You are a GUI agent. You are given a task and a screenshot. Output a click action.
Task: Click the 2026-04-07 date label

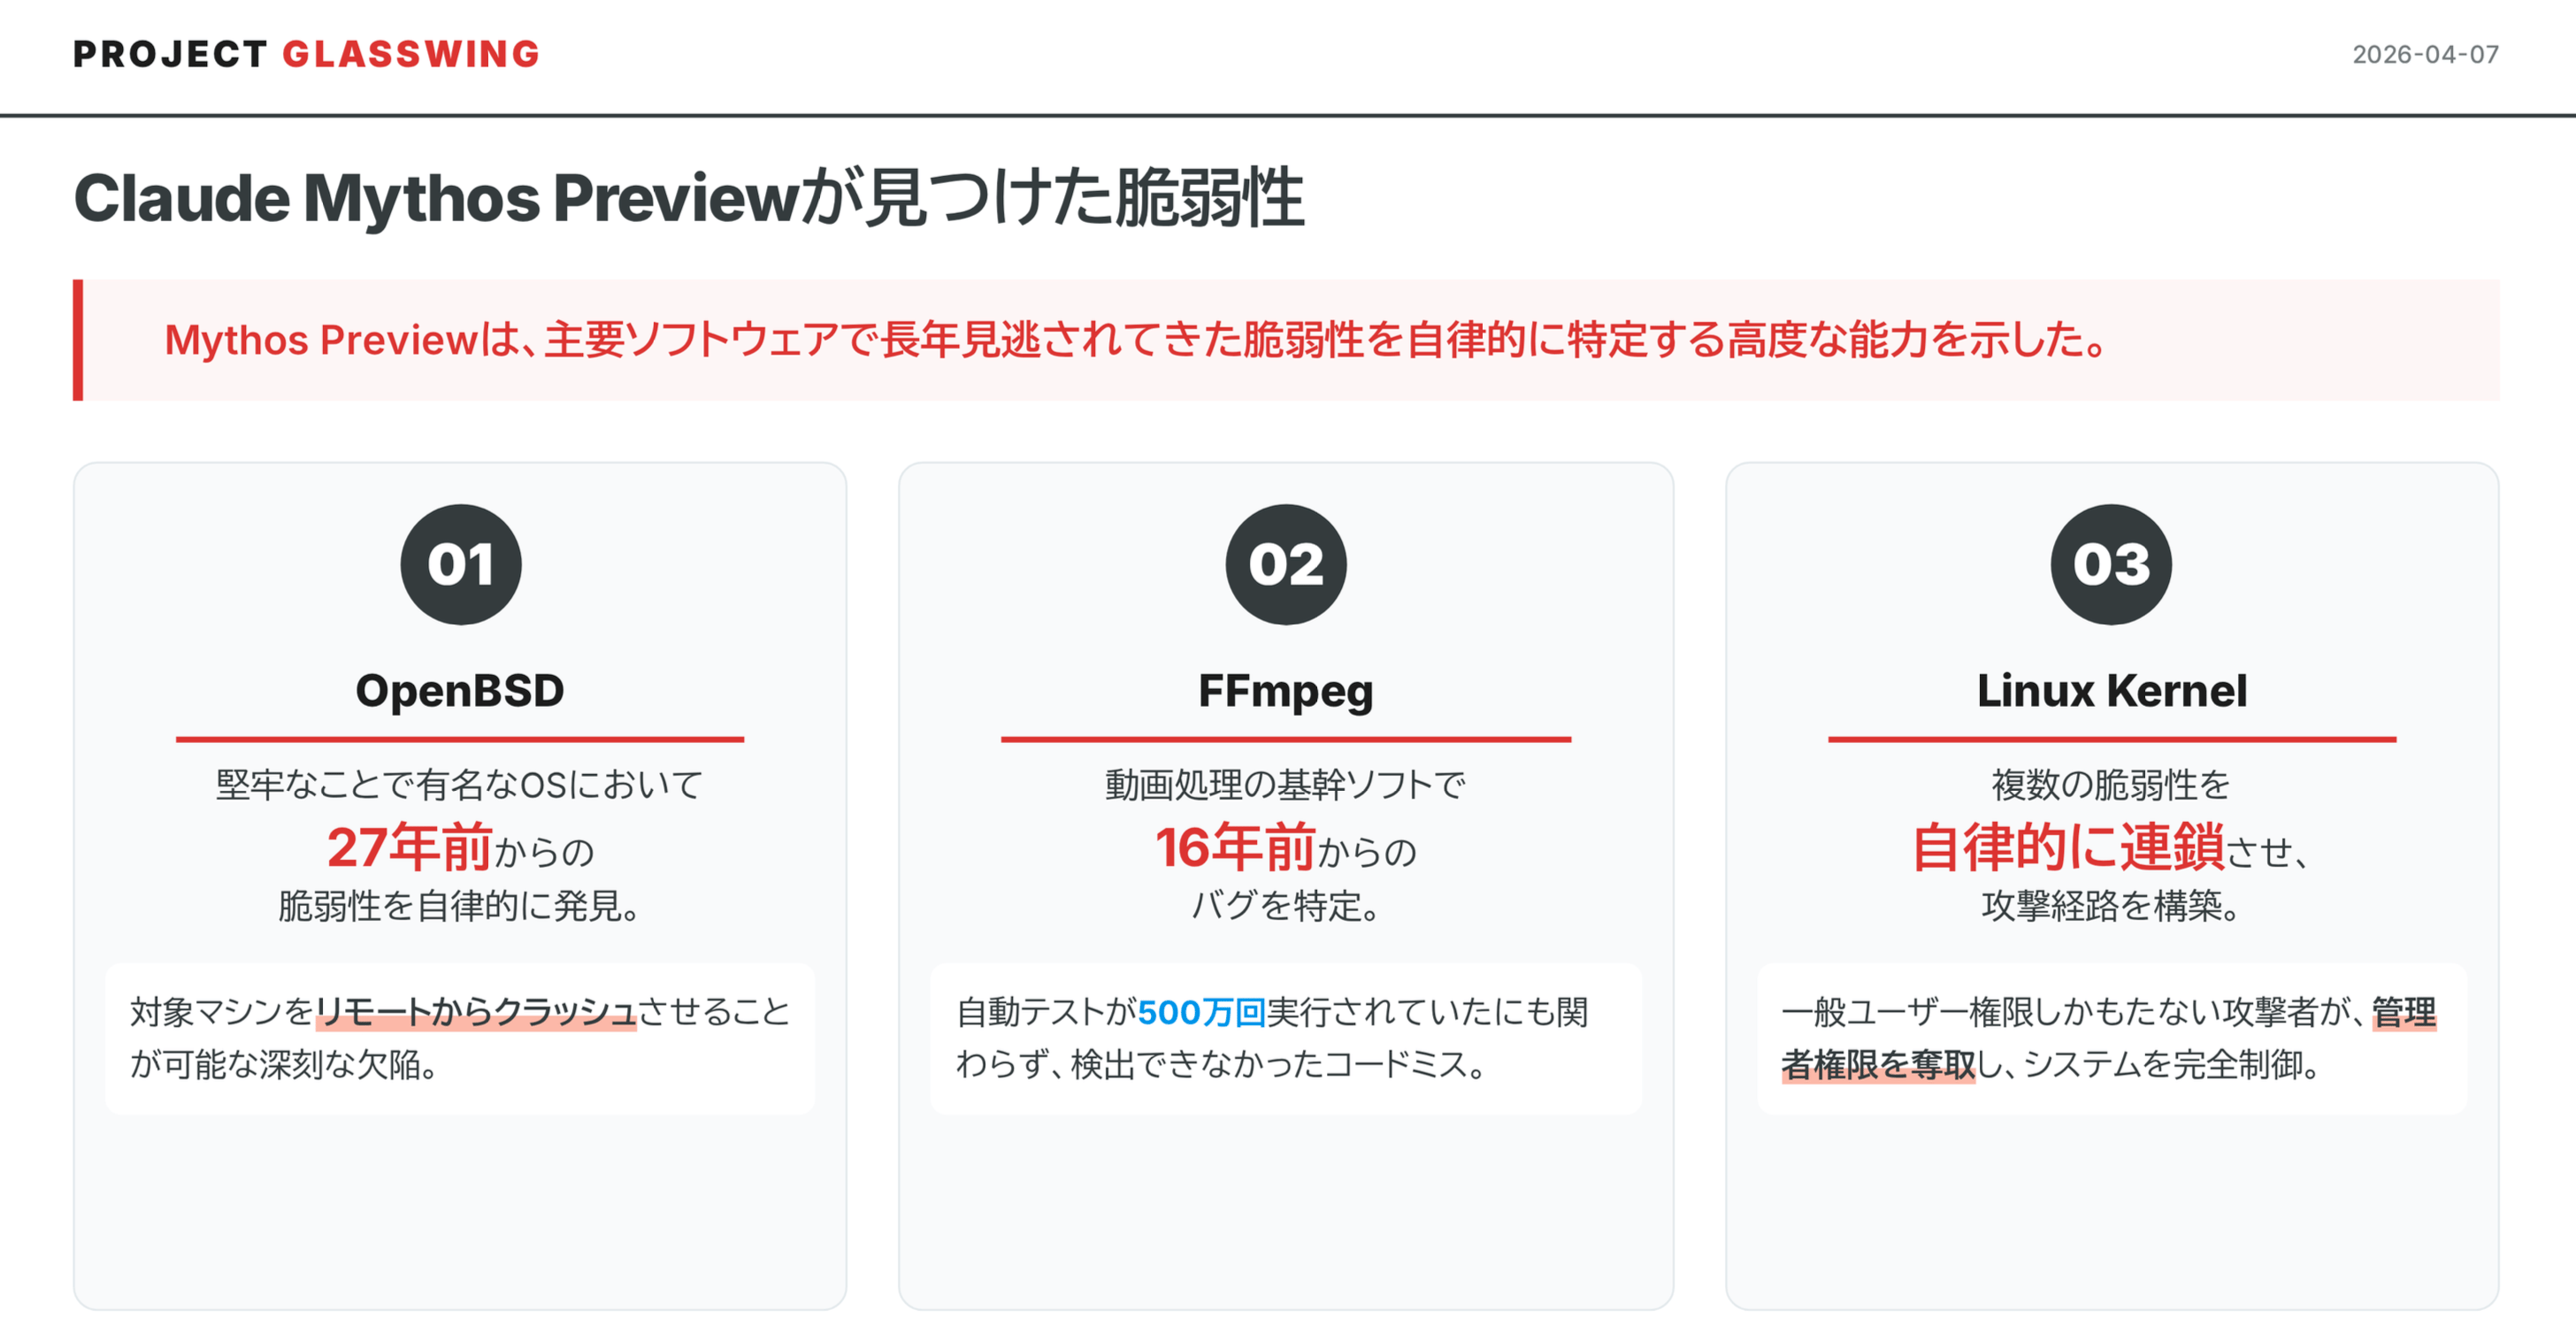click(2425, 54)
